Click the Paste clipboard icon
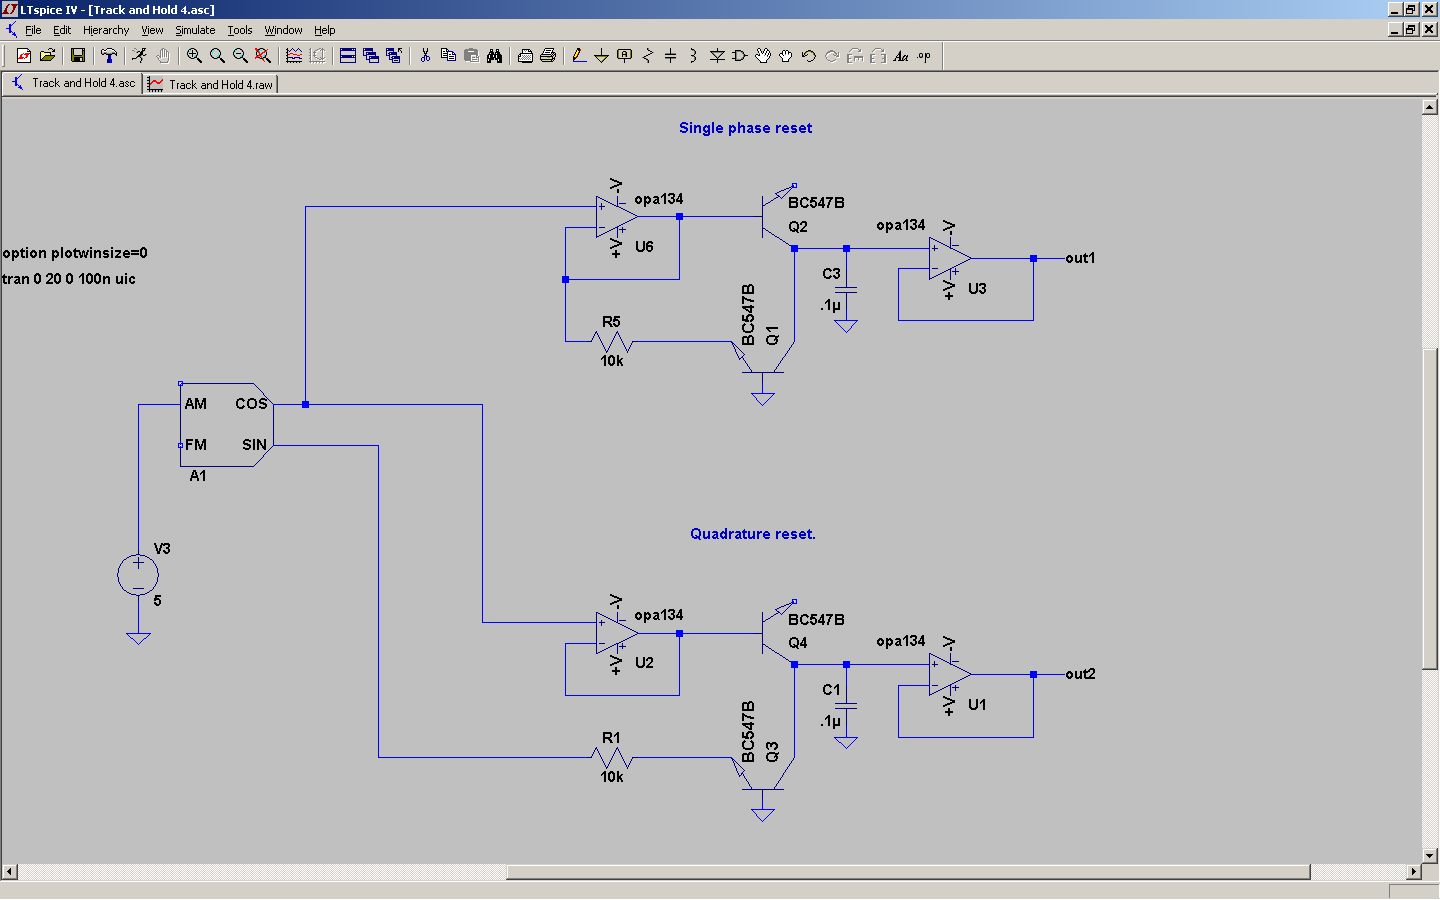Screen dimensions: 1440x900 [471, 56]
